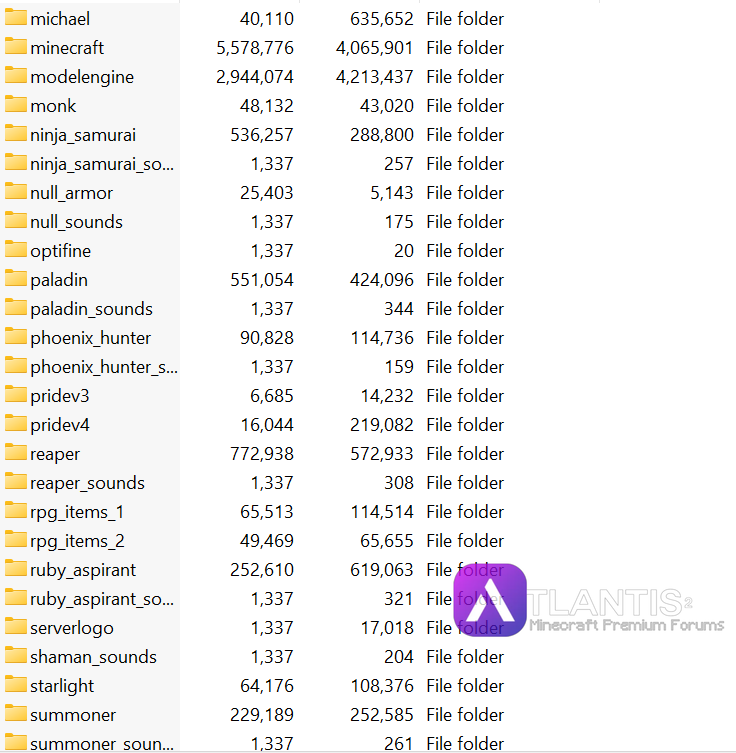This screenshot has width=736, height=753.
Task: Click the michael folder icon
Action: pyautogui.click(x=16, y=18)
